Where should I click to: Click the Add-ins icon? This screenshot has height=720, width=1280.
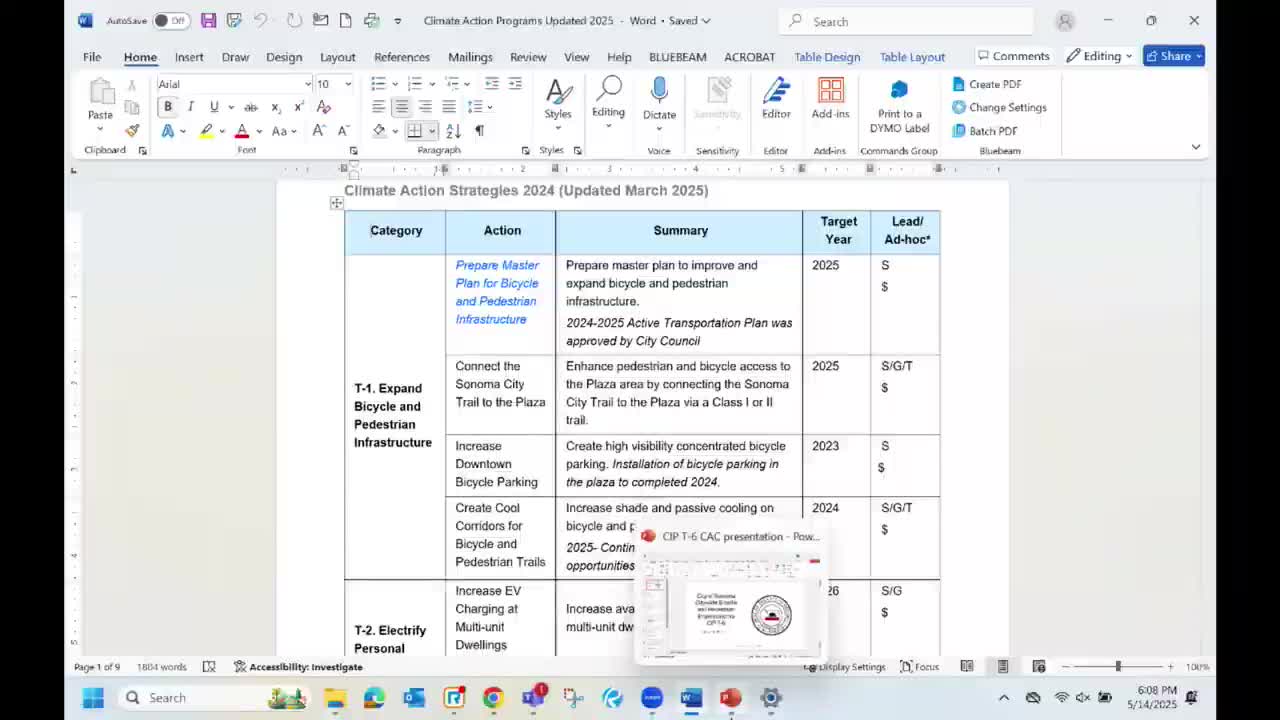tap(830, 92)
